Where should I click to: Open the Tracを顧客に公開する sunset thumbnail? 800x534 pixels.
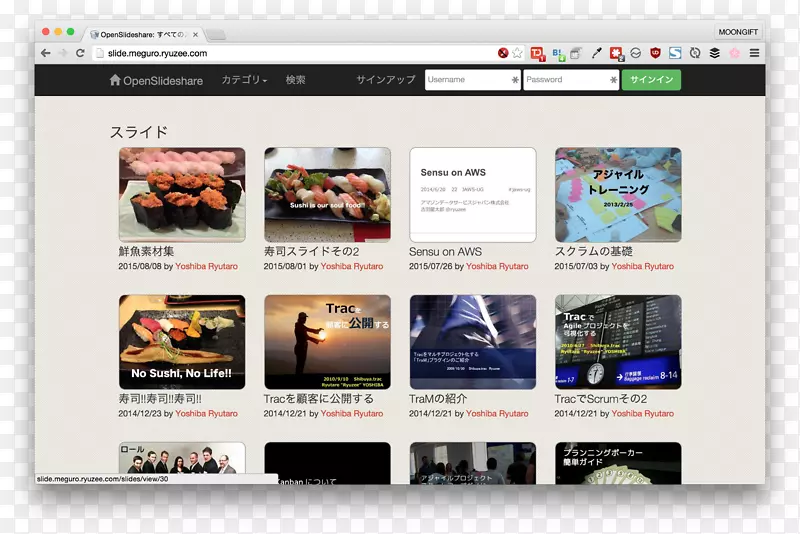(328, 342)
